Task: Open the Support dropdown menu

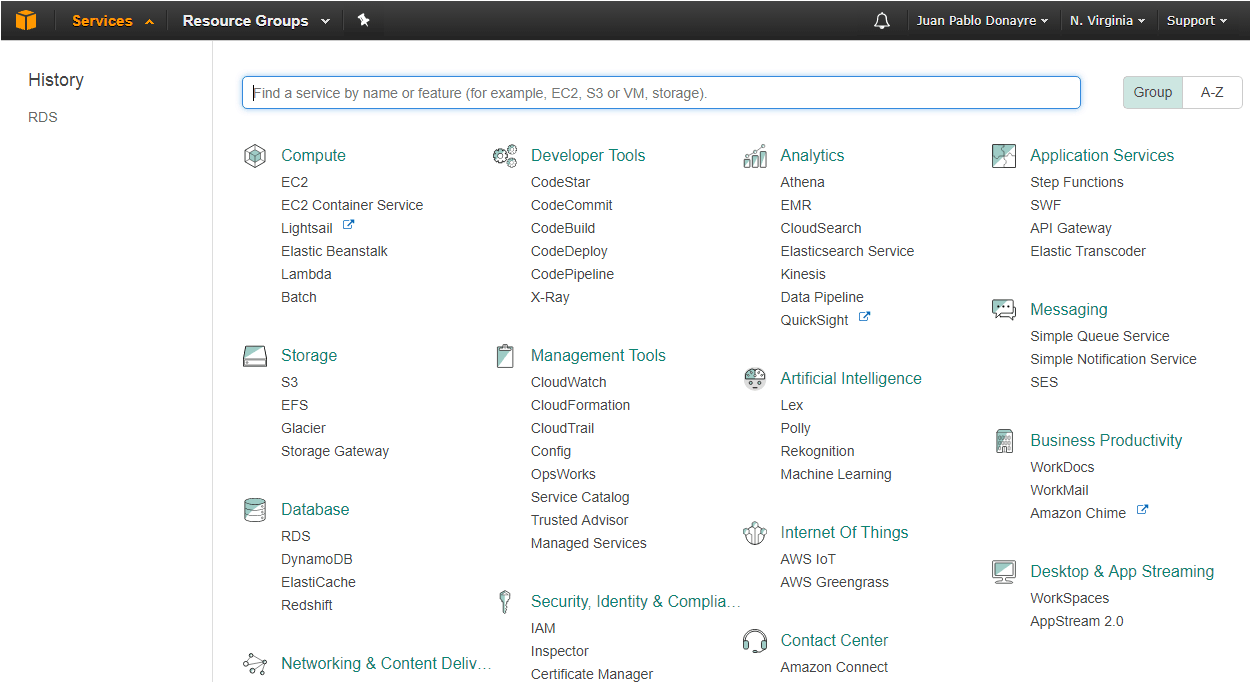Action: click(x=1196, y=21)
